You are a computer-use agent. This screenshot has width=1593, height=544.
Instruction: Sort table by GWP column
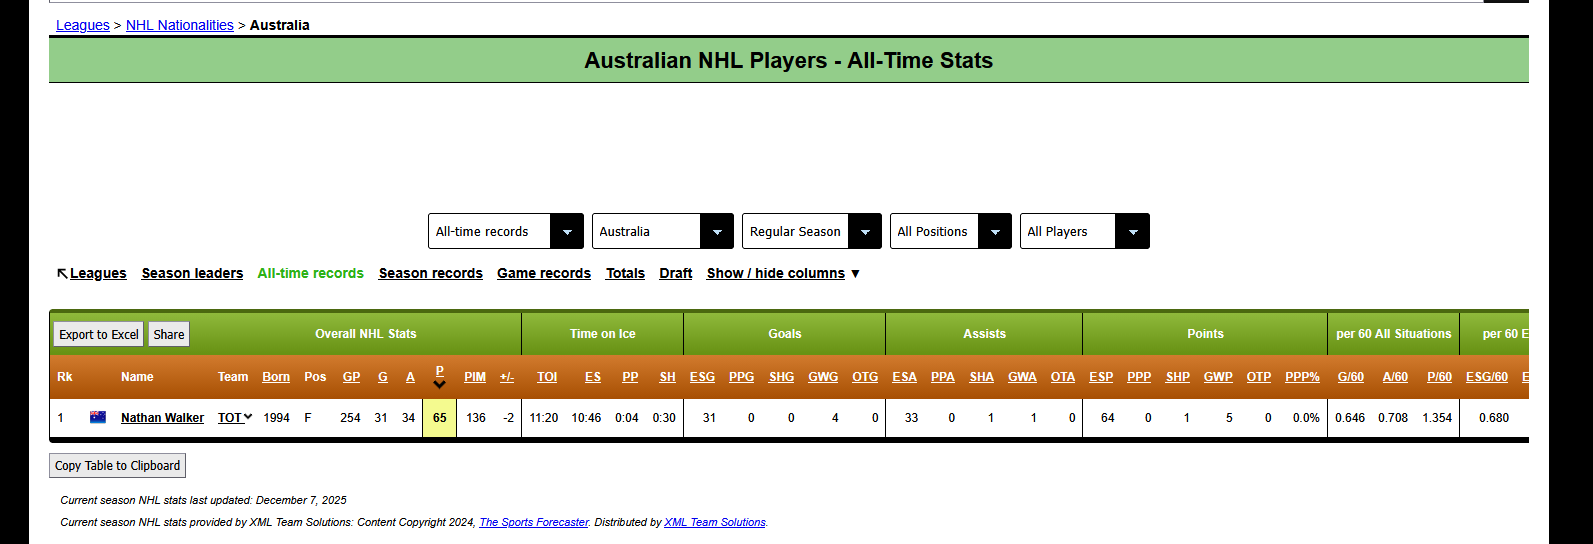coord(1218,377)
